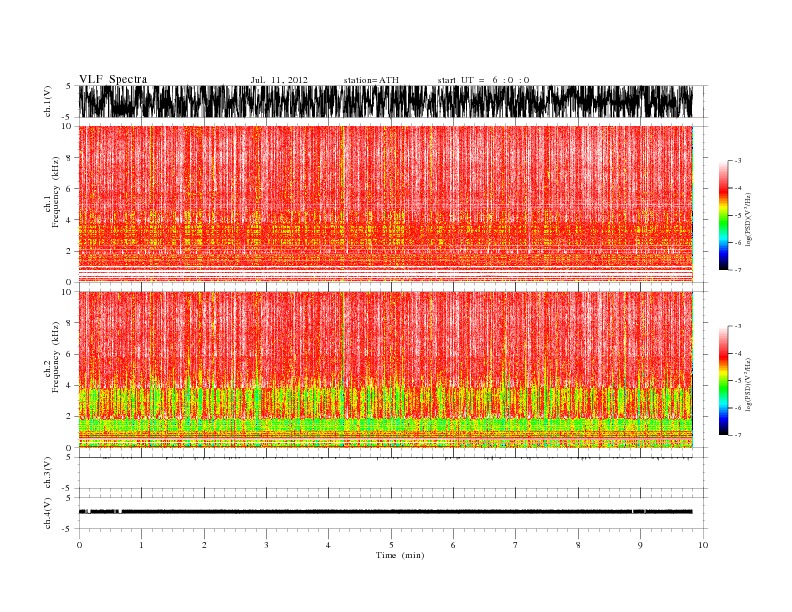
Task: Click the "ch.3(V)" axis label
Action: coord(48,473)
